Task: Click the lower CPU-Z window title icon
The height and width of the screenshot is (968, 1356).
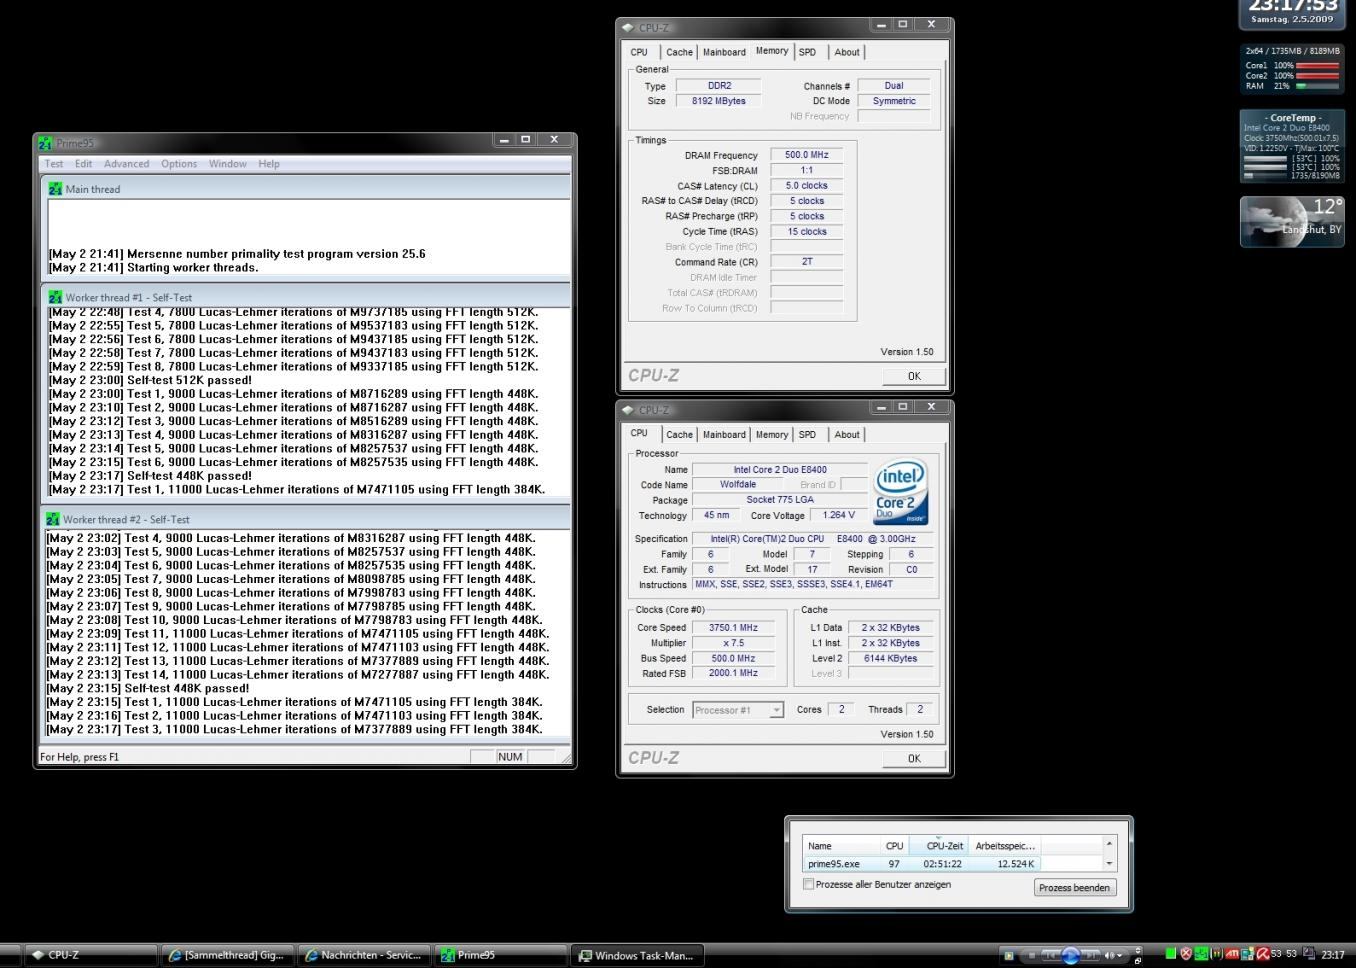Action: [x=628, y=410]
